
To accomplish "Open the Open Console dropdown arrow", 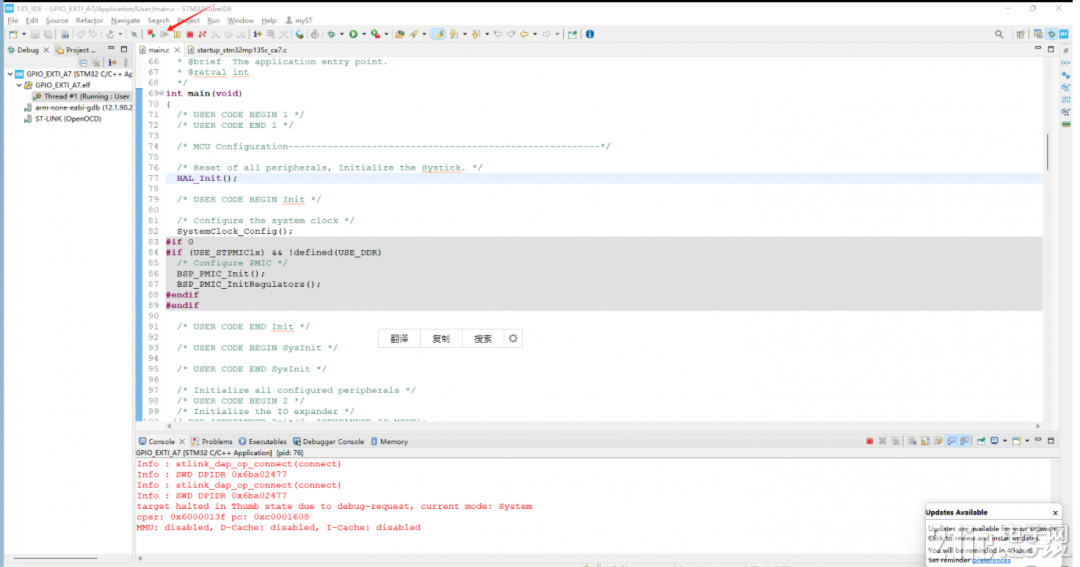I will 1027,441.
